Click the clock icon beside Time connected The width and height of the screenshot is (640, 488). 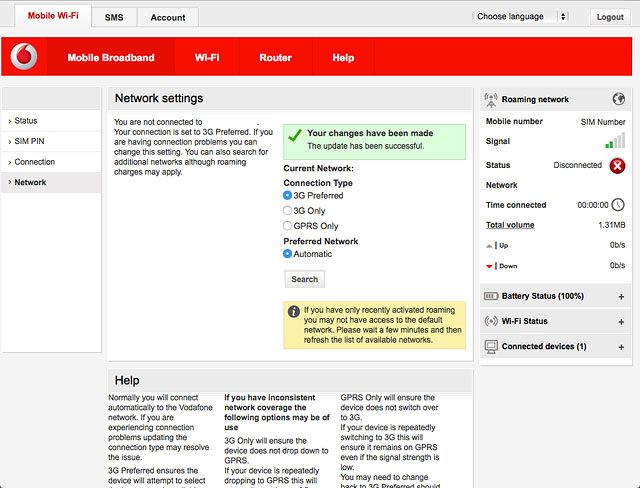coord(618,205)
